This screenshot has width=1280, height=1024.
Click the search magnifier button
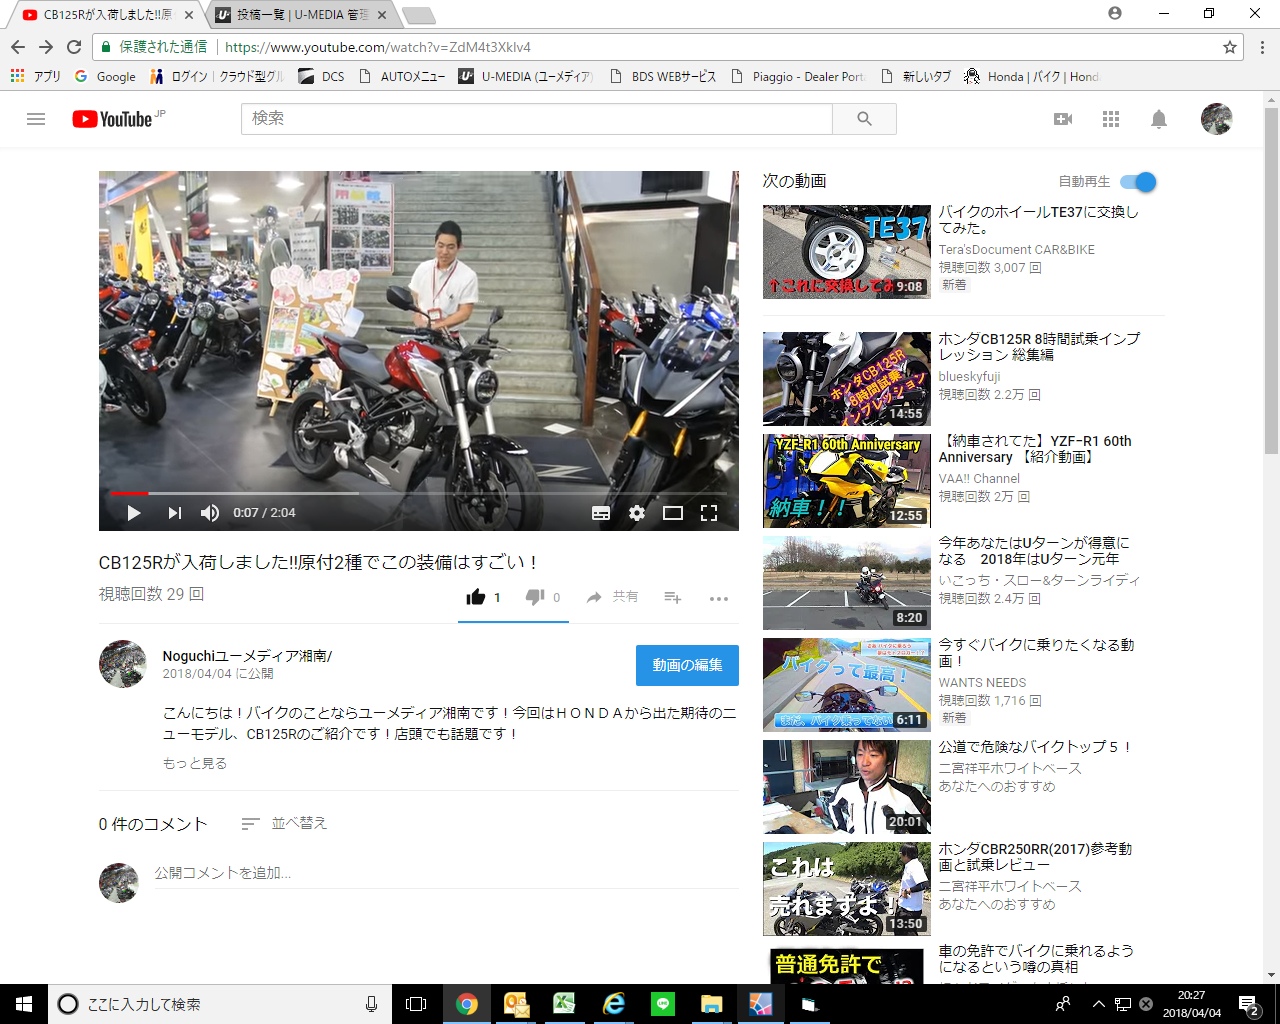[864, 119]
